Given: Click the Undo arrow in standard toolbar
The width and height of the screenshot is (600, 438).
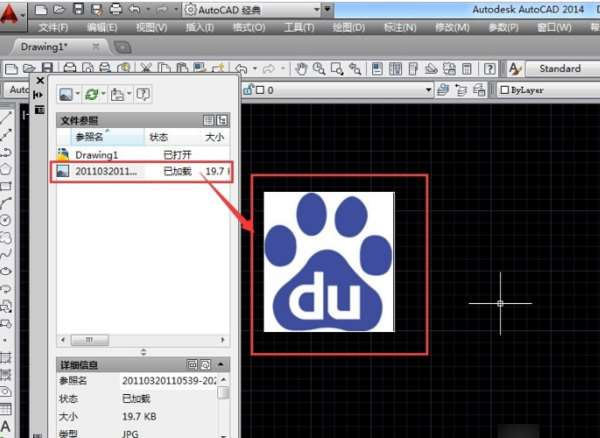Looking at the screenshot, I should (x=241, y=69).
